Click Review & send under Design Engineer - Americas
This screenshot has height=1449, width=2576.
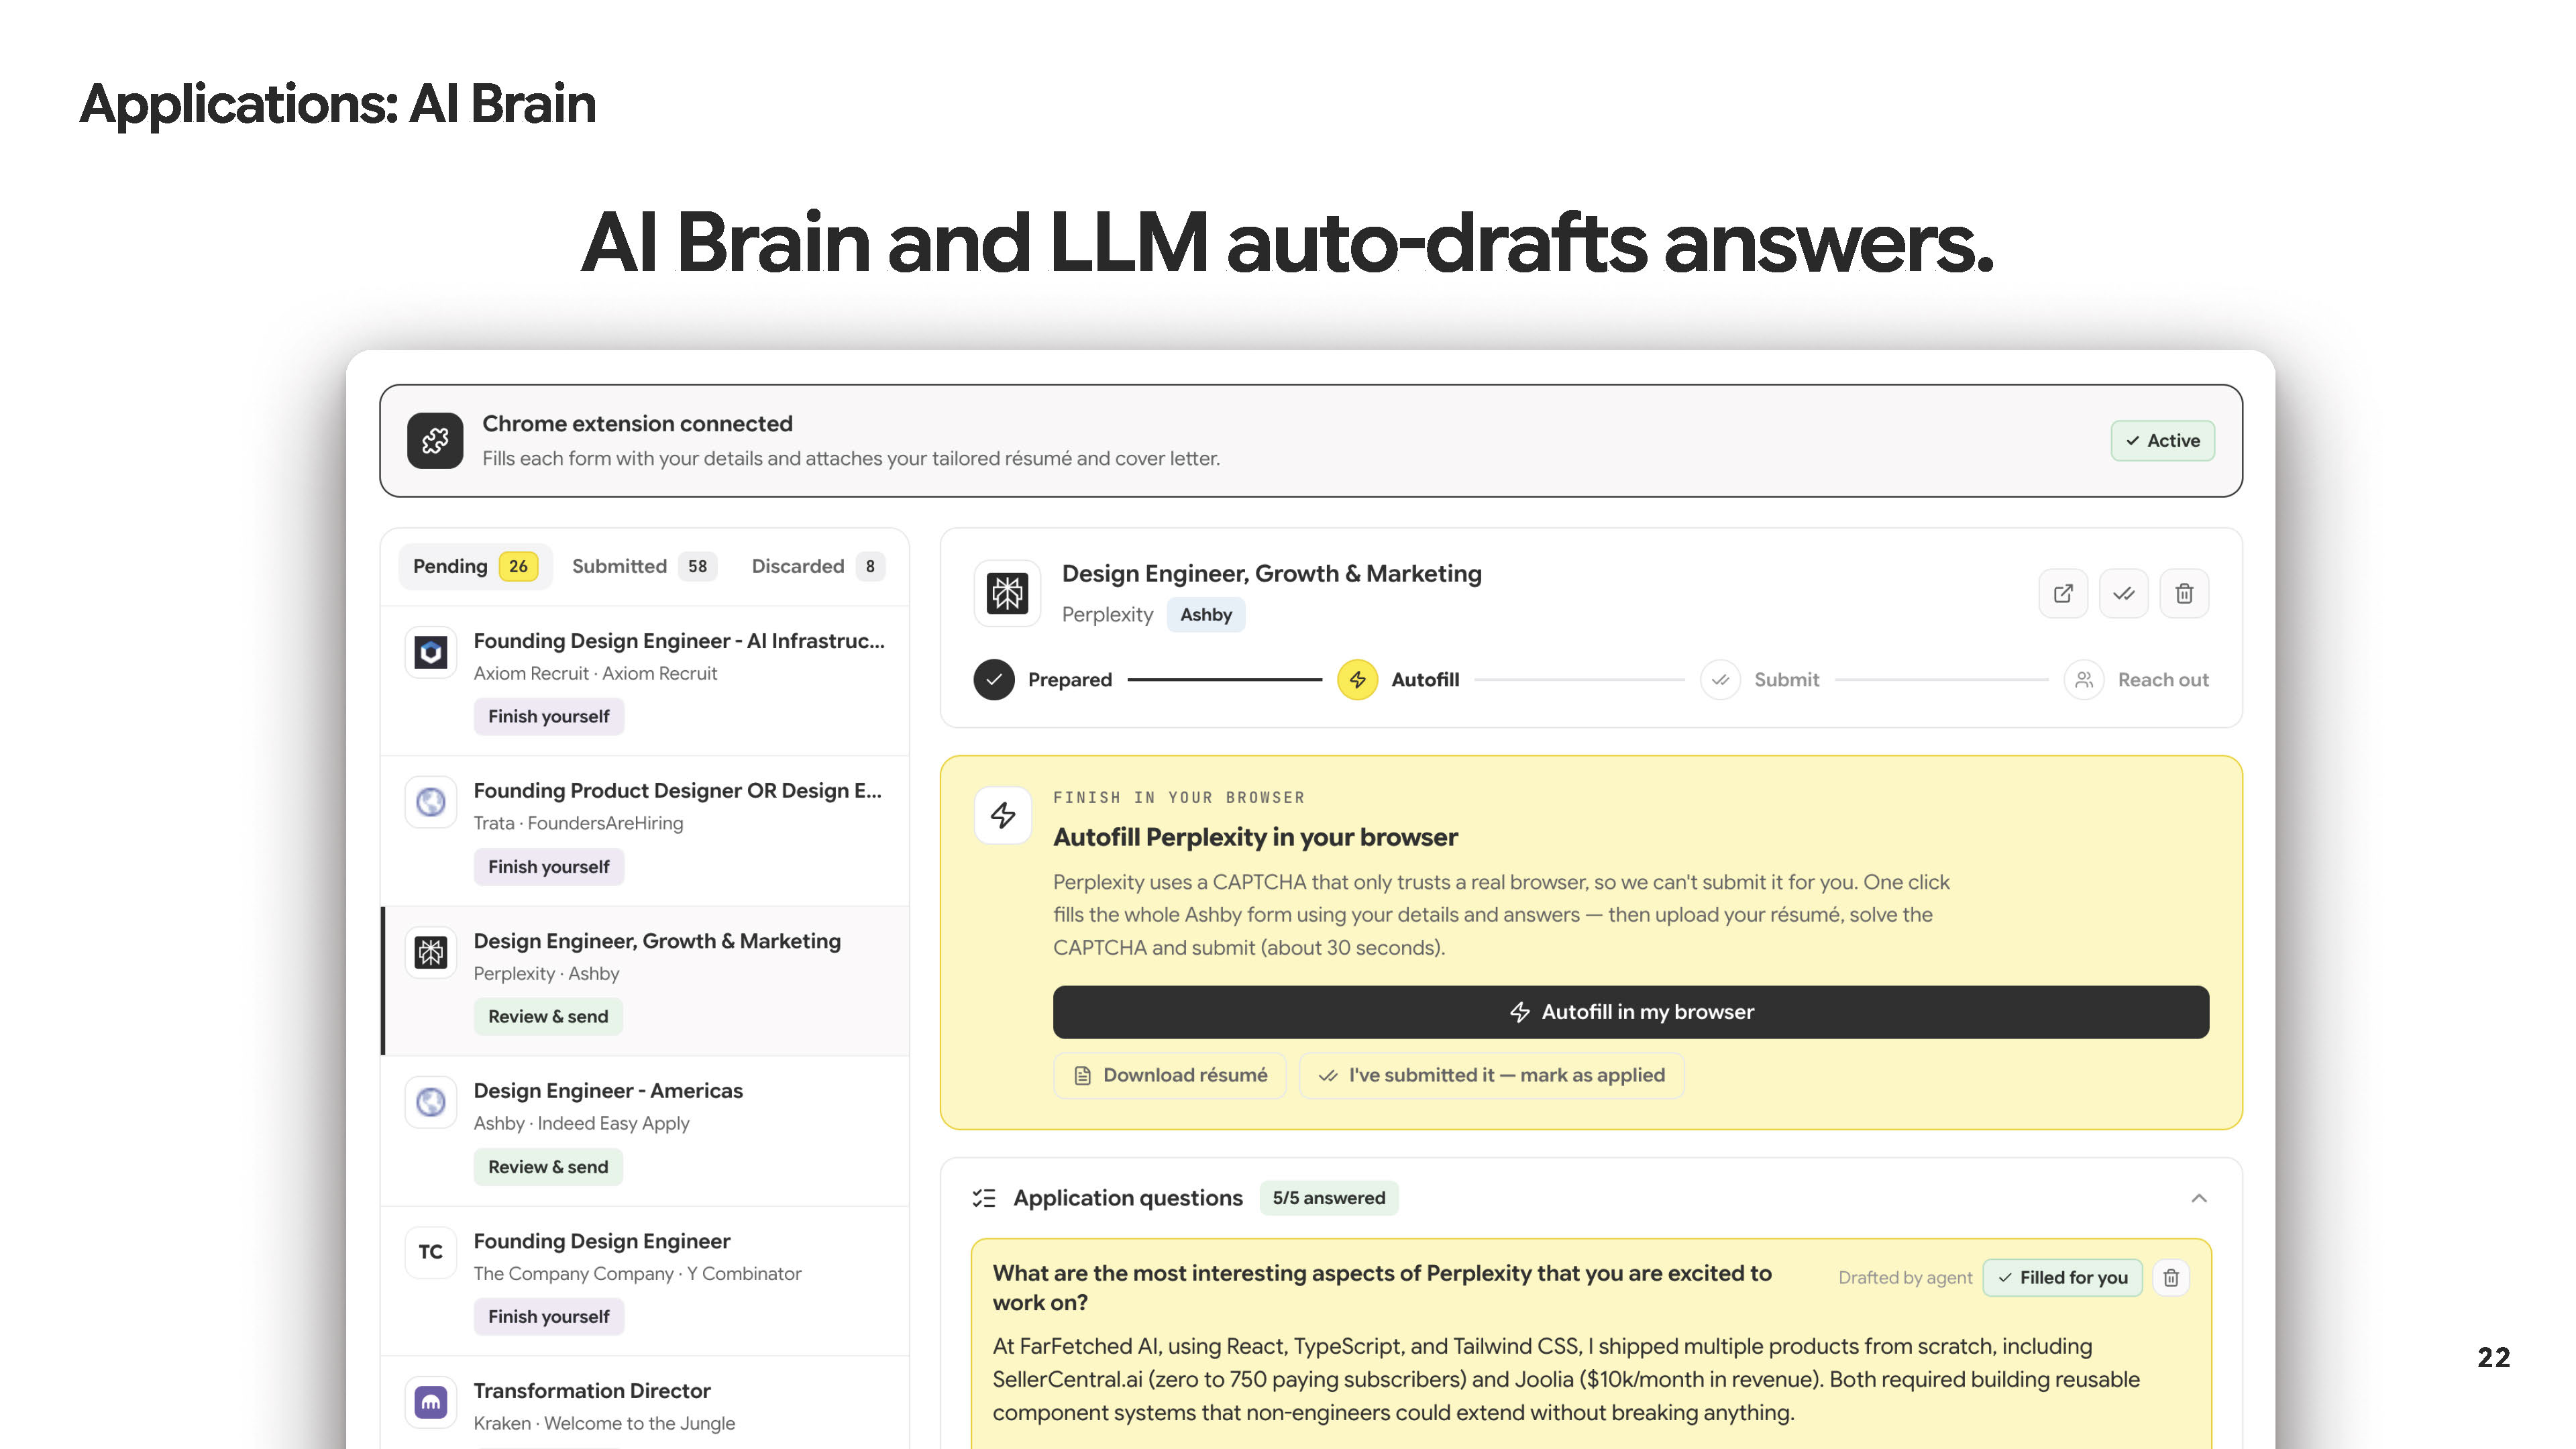548,1166
